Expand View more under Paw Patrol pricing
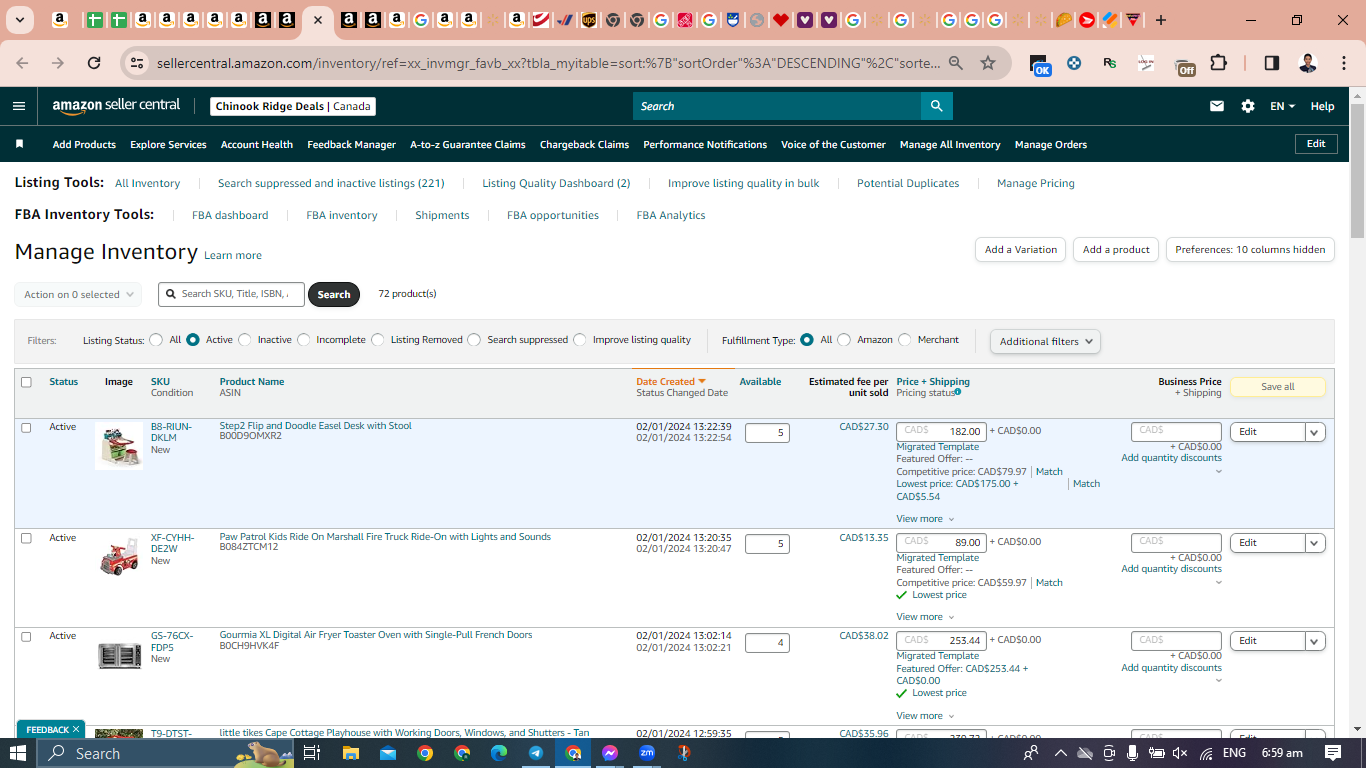The height and width of the screenshot is (768, 1366). coord(925,617)
